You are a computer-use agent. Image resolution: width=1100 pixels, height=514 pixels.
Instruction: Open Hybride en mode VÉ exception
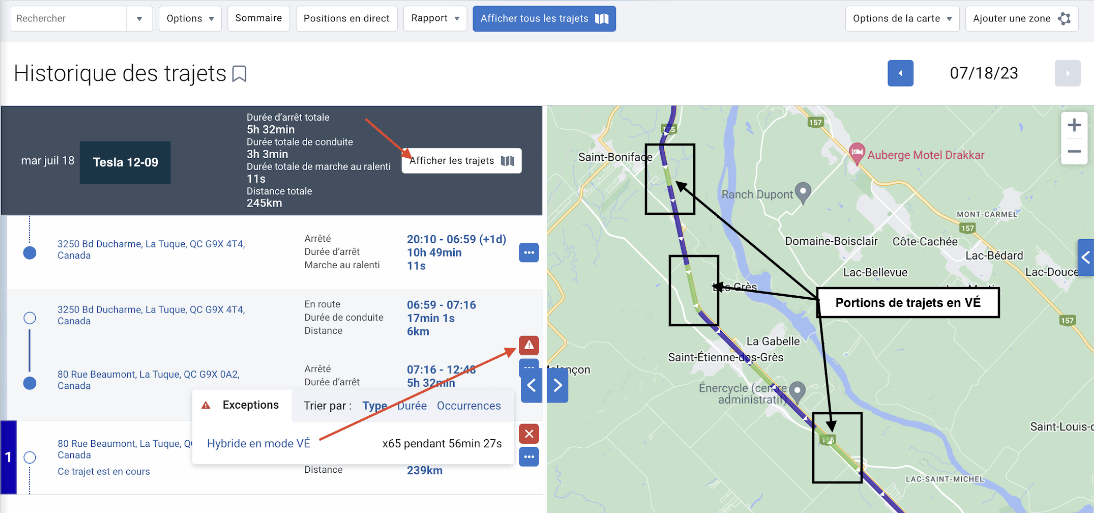tap(258, 443)
